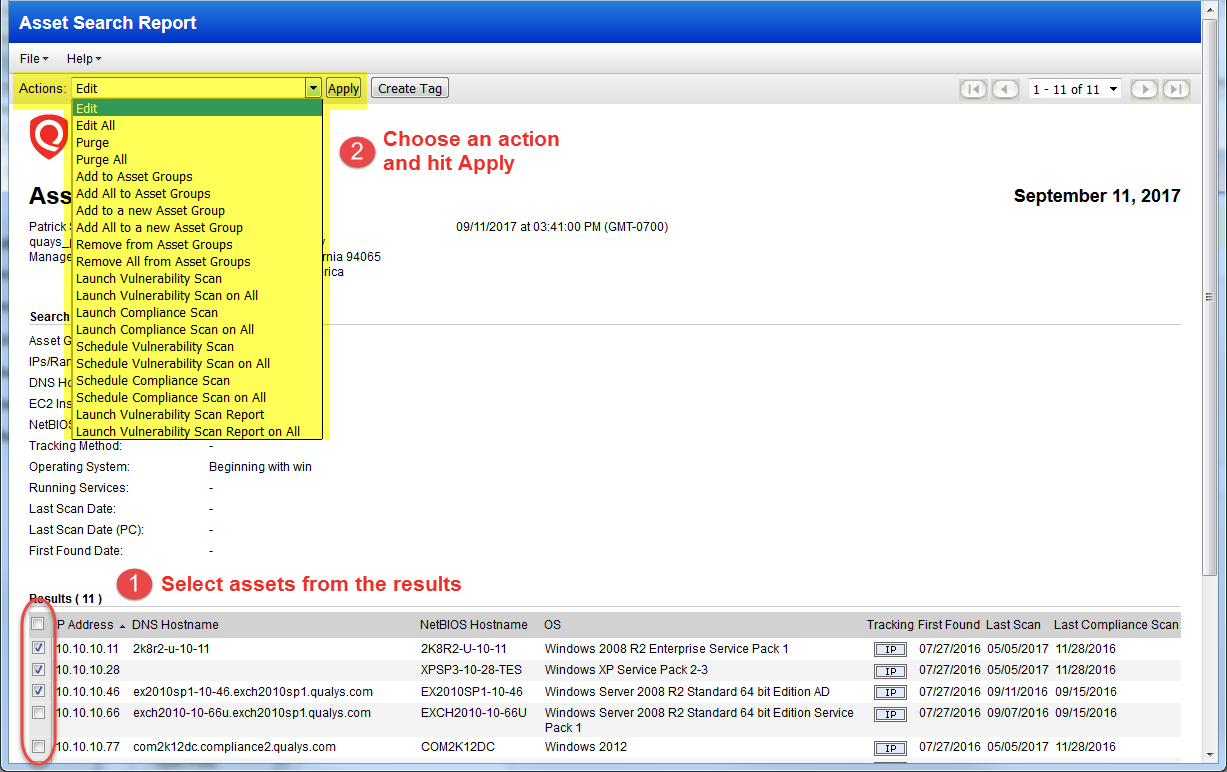Toggle the select-all checkbox in results header
1227x772 pixels.
point(37,624)
